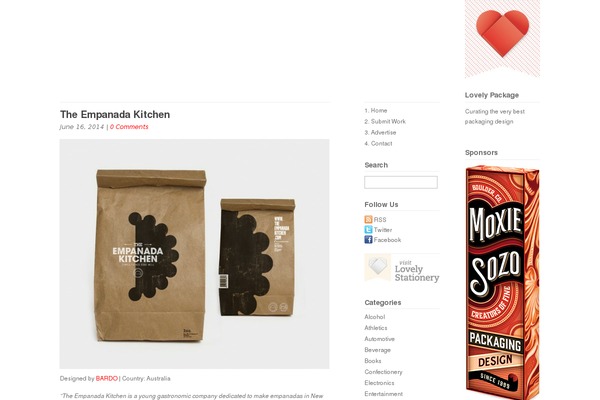Click the RSS feed icon

tap(368, 219)
